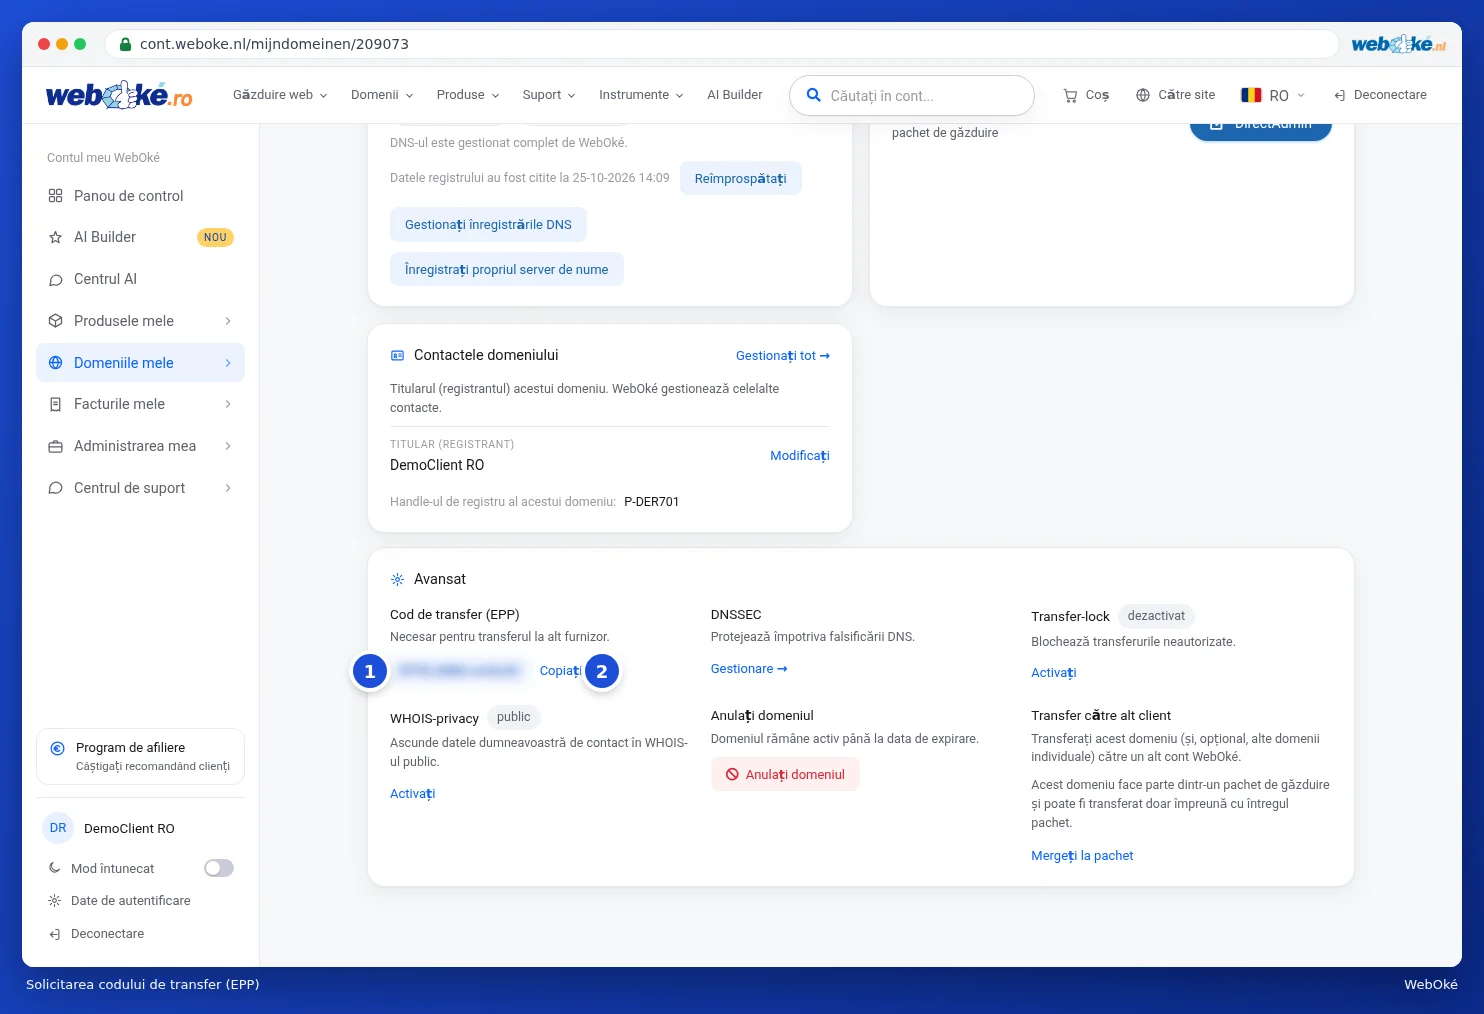Click the top-bar Deconectare logout icon
Viewport: 1484px width, 1014px height.
1340,95
